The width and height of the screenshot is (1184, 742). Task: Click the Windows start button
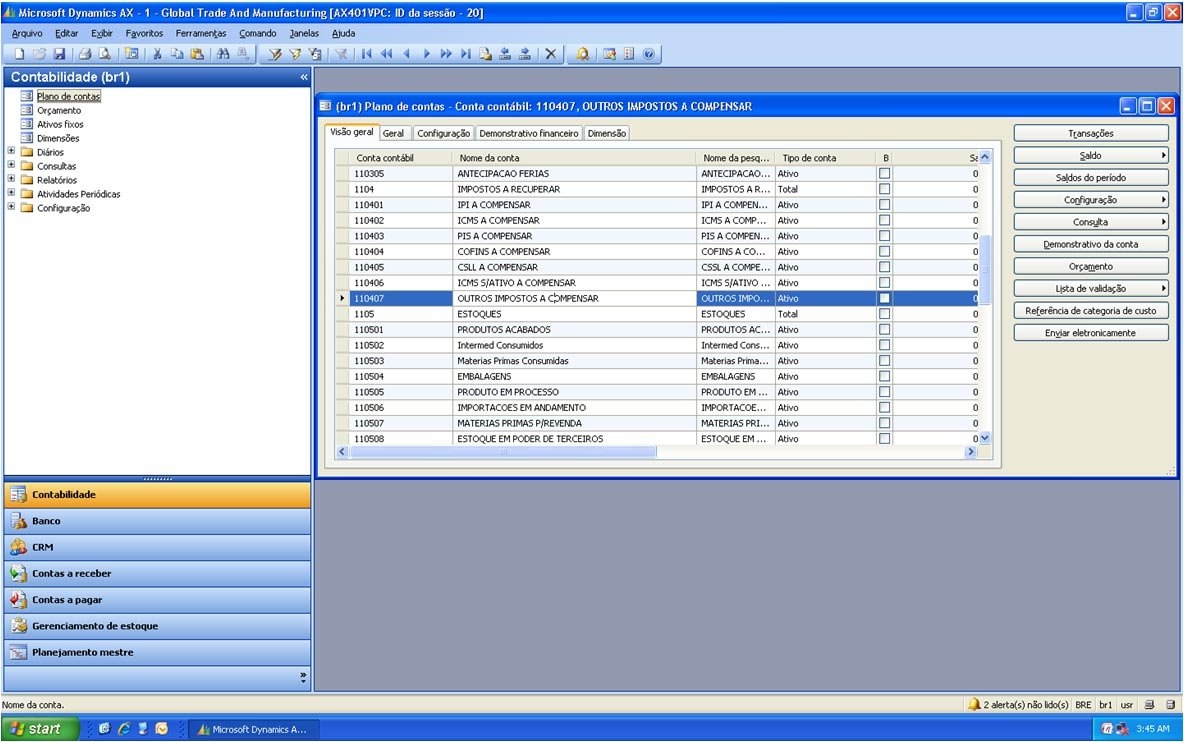pos(40,728)
